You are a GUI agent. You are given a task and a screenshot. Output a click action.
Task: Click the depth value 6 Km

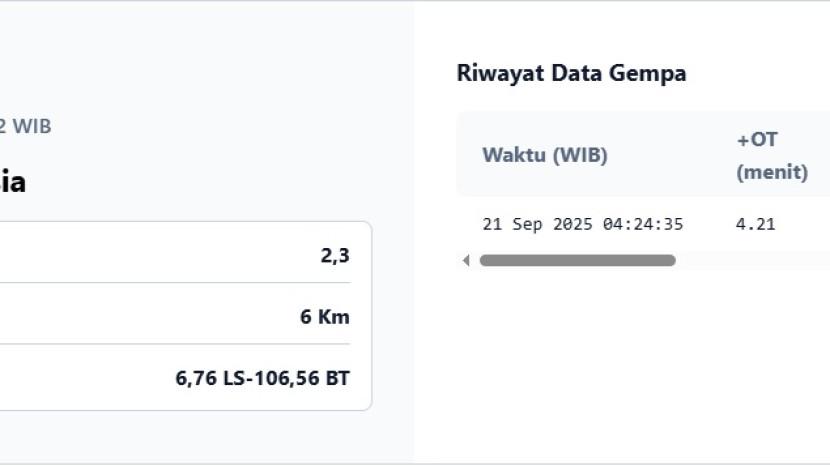tap(325, 317)
